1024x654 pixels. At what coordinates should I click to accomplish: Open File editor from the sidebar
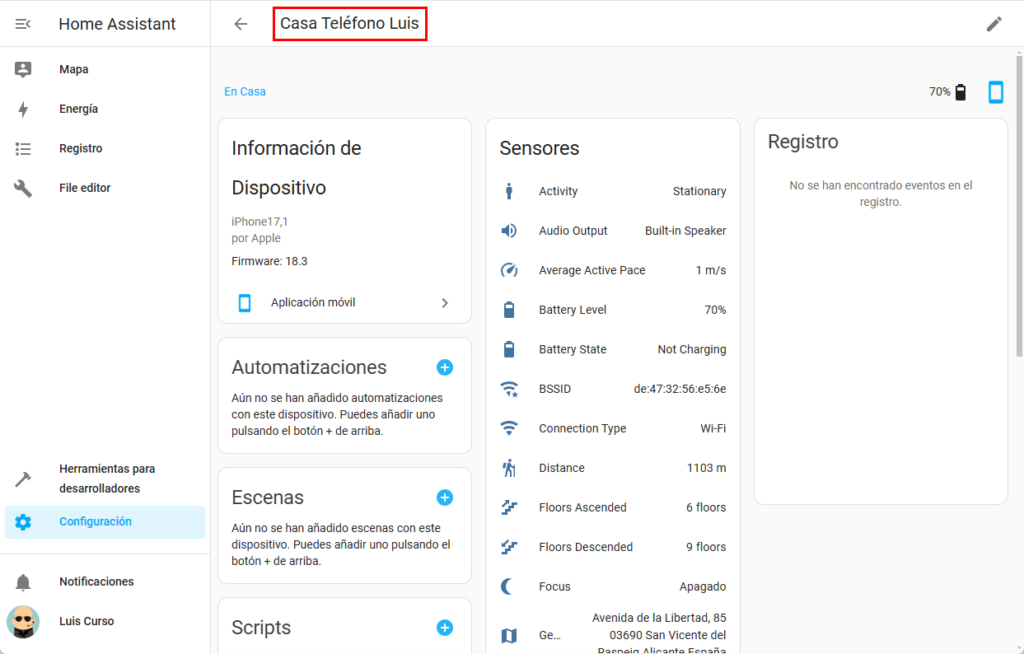84,188
